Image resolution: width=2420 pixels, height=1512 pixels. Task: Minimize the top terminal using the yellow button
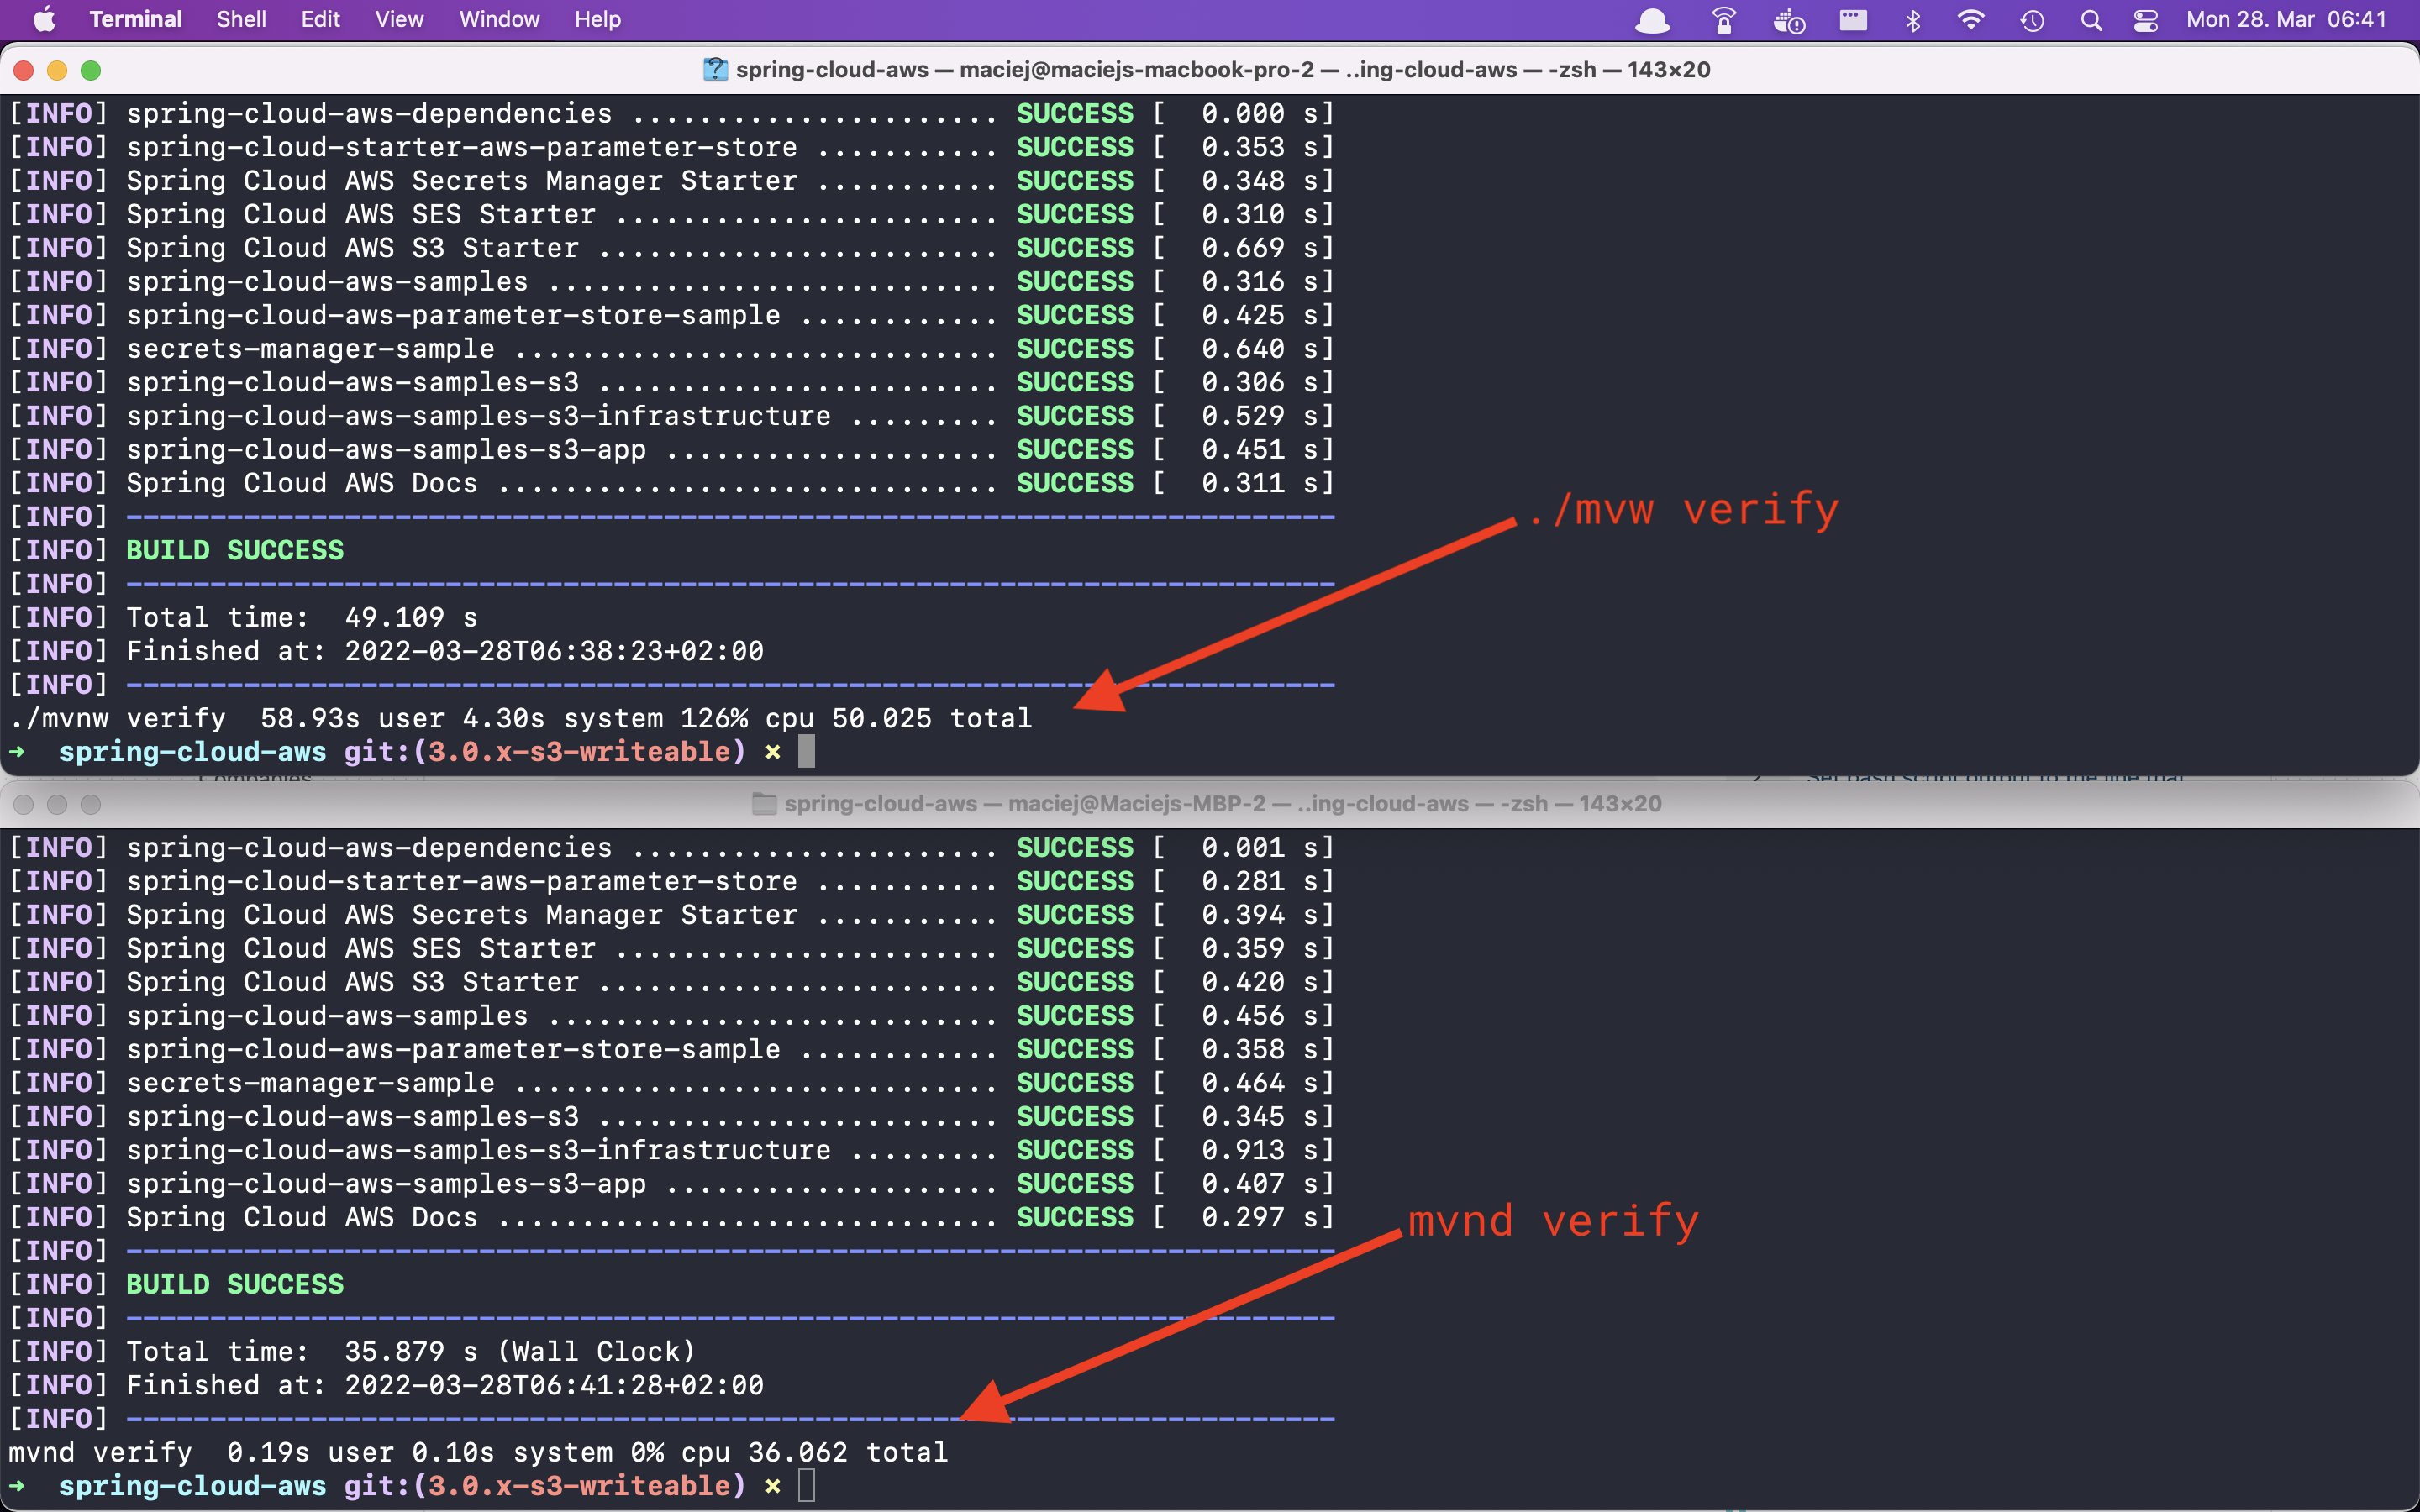[x=57, y=70]
